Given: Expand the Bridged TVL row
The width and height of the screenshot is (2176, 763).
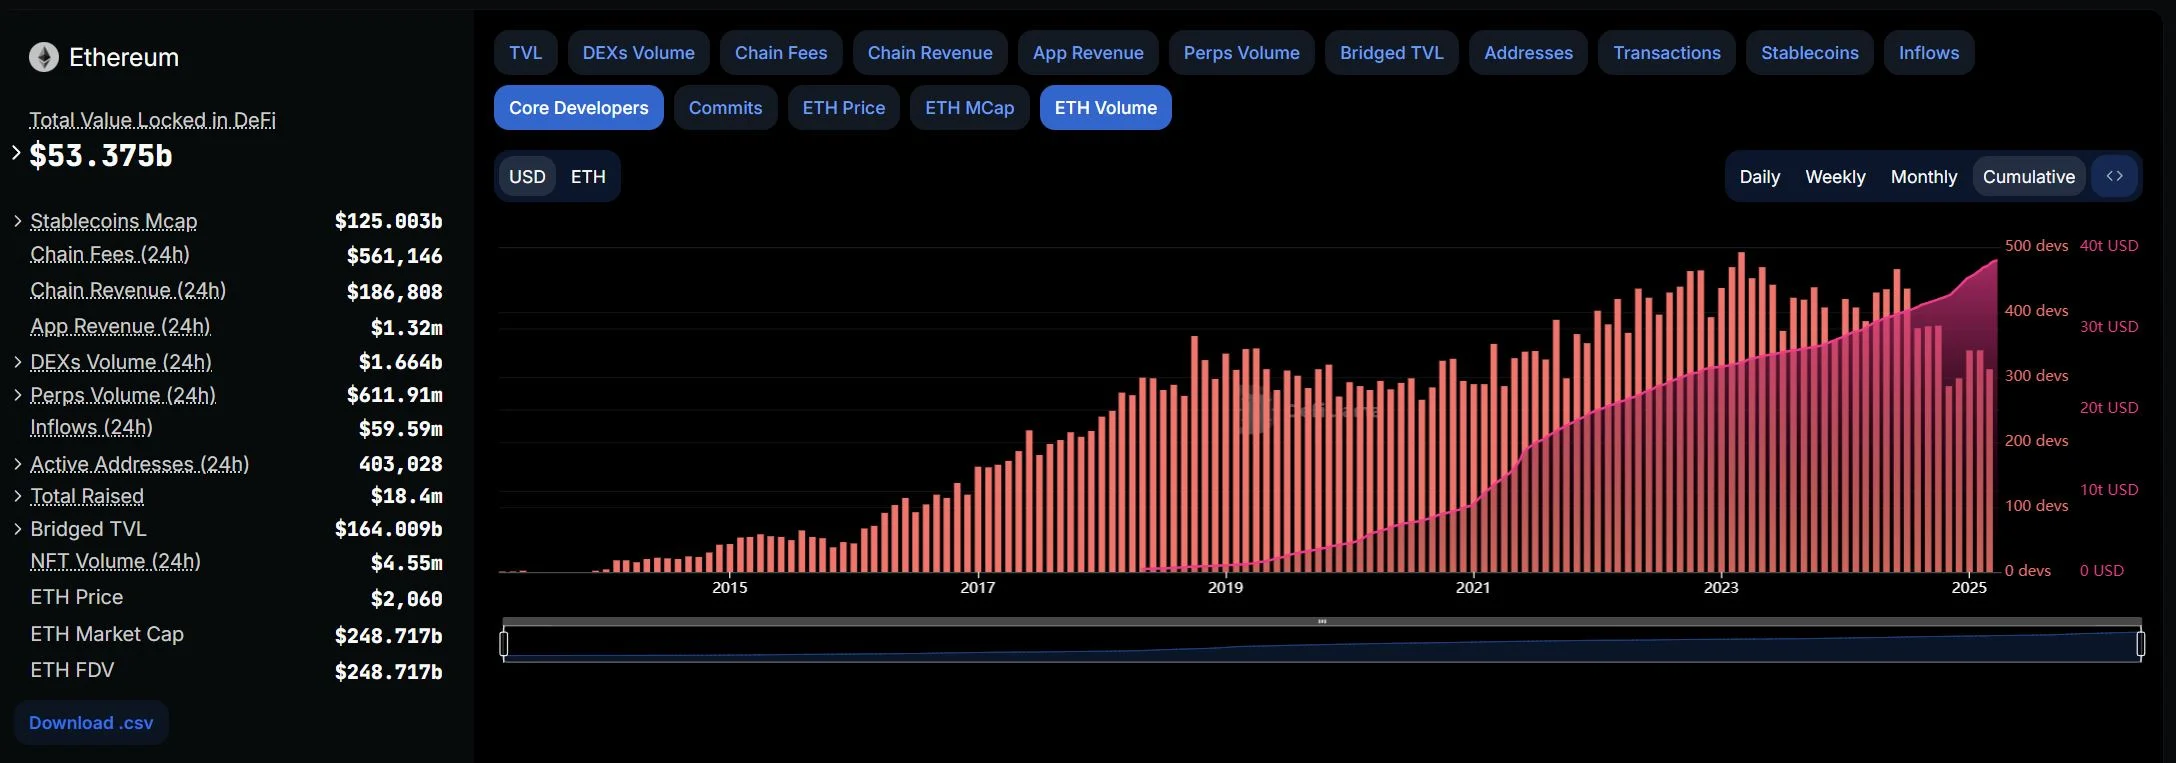Looking at the screenshot, I should click(18, 529).
